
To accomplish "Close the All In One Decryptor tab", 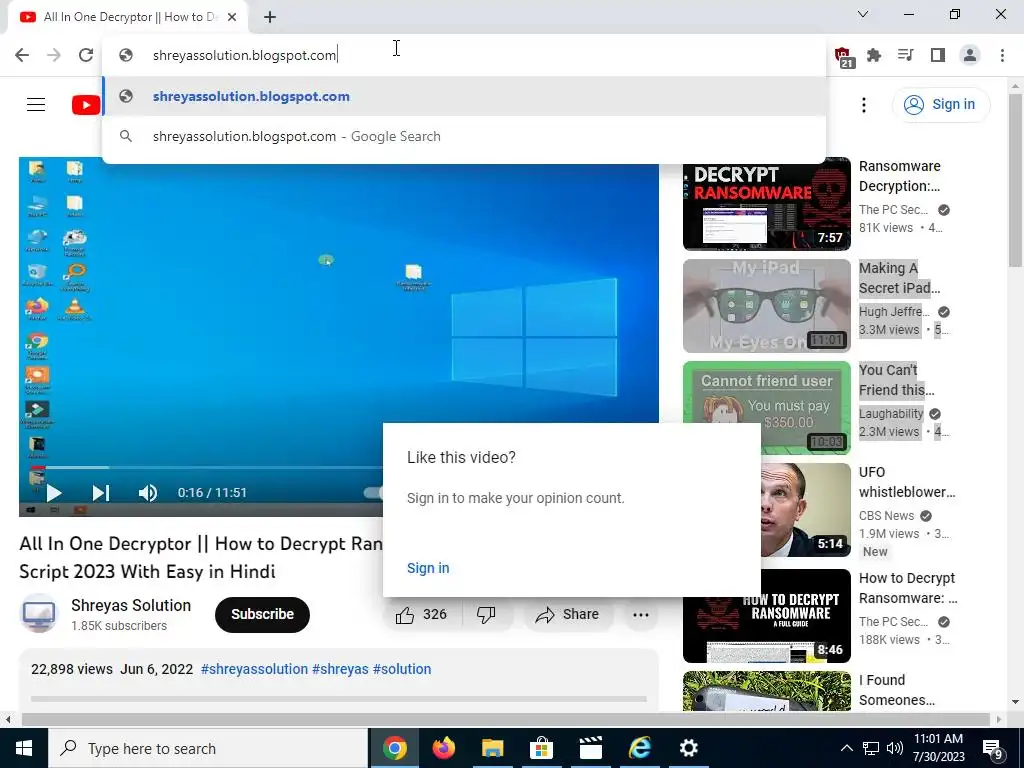I will [232, 17].
